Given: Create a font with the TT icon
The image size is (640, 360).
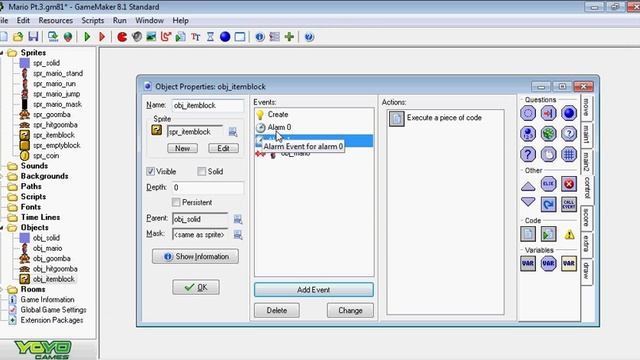Looking at the screenshot, I should tap(196, 37).
